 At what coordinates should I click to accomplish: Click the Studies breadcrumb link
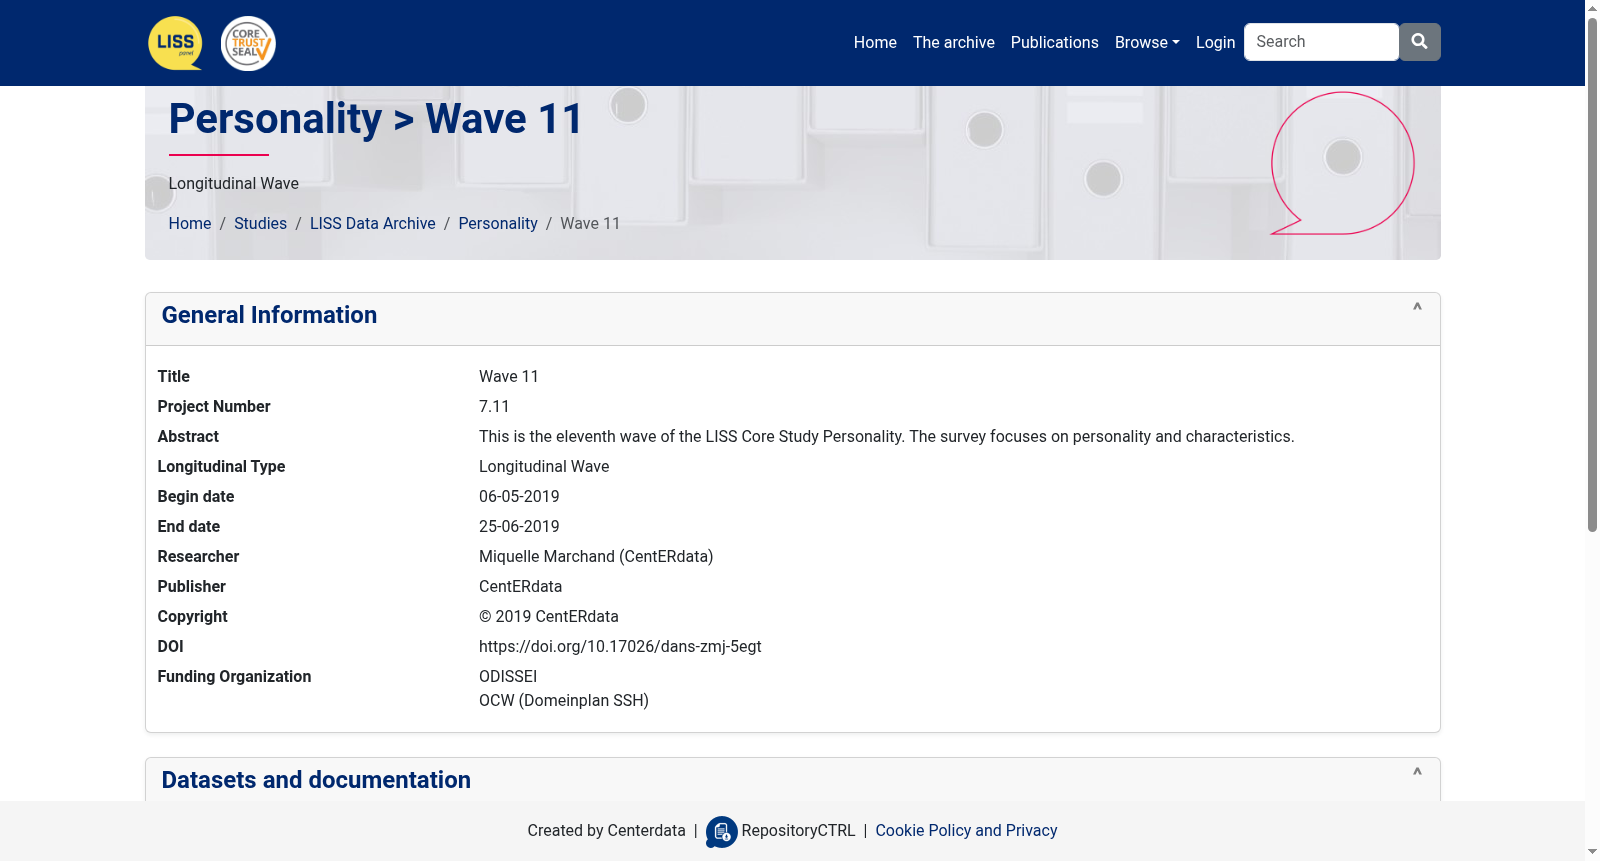point(260,223)
